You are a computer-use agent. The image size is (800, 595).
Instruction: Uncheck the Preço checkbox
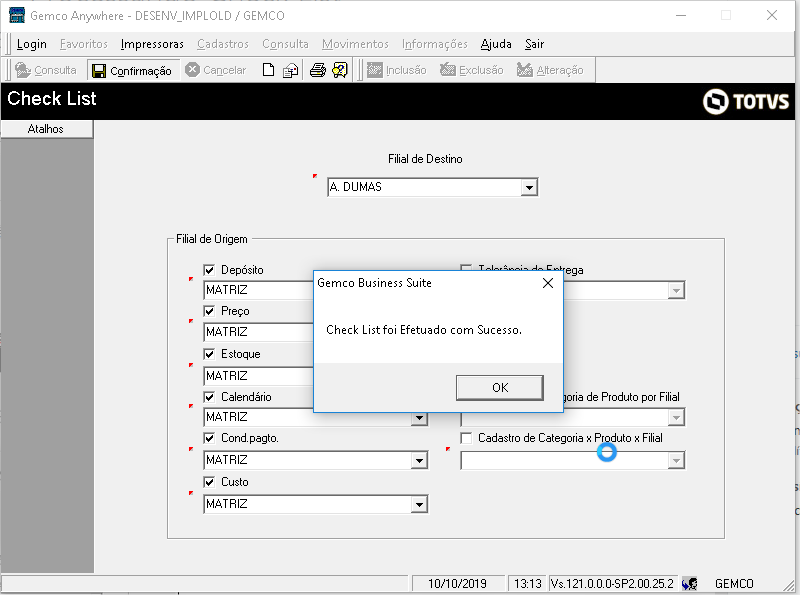click(209, 311)
